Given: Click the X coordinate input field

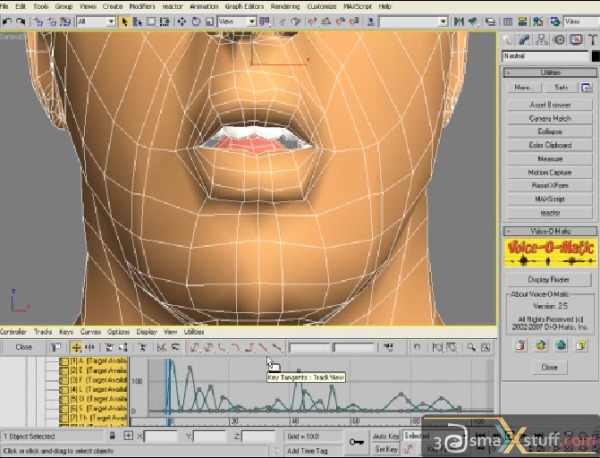Looking at the screenshot, I should click(x=161, y=436).
